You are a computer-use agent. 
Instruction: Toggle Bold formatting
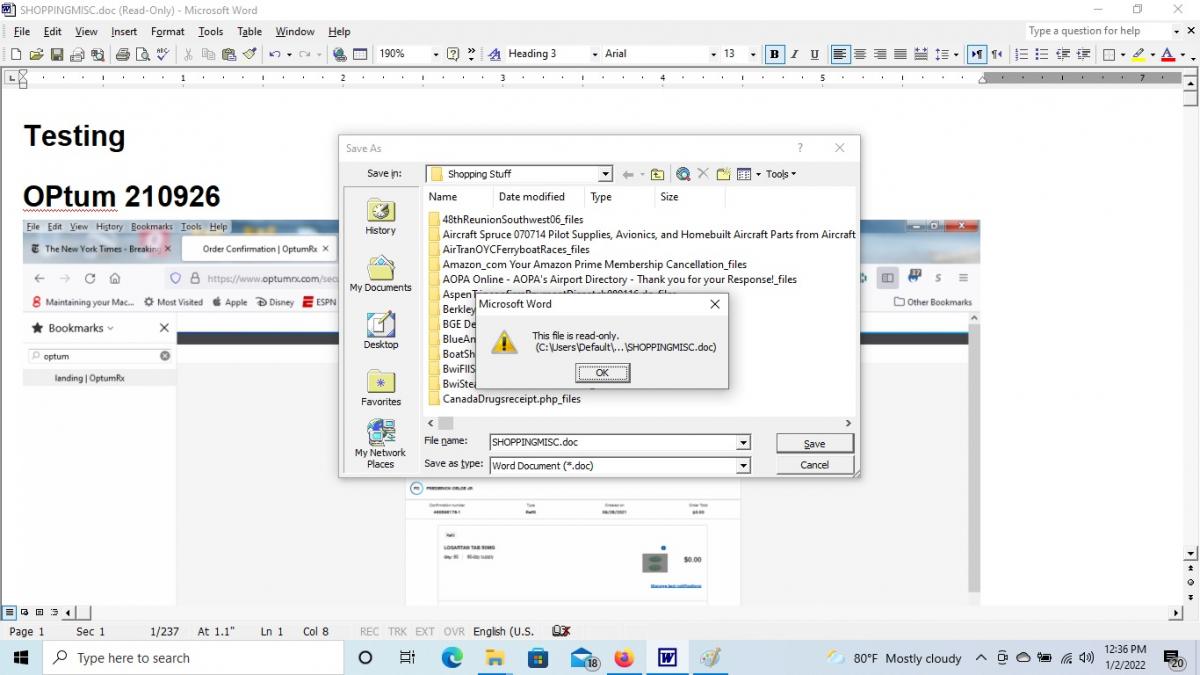tap(774, 54)
